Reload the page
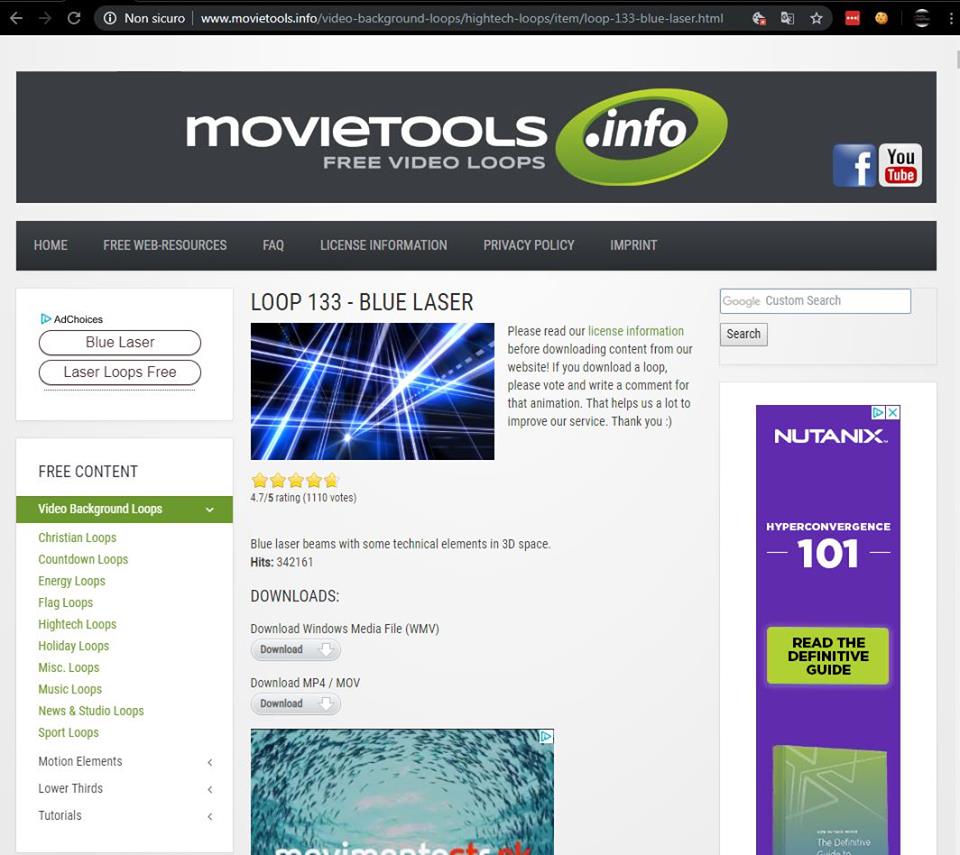The width and height of the screenshot is (960, 855). point(73,18)
